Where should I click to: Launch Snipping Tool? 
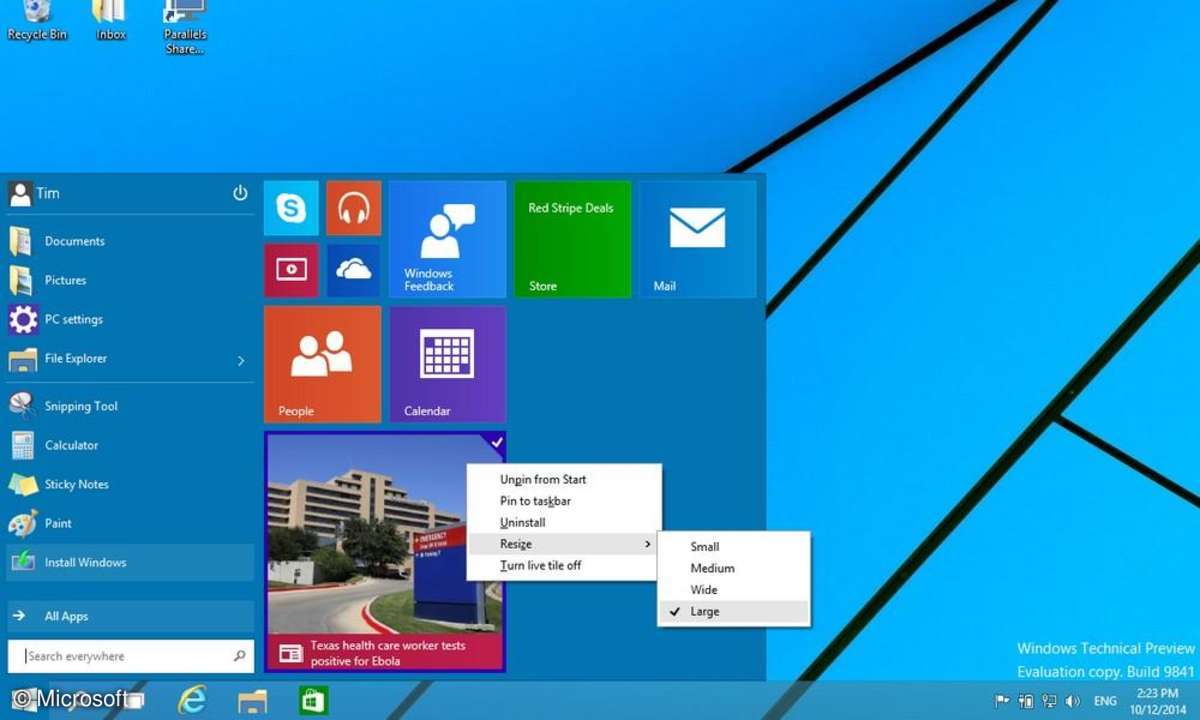pyautogui.click(x=130, y=406)
